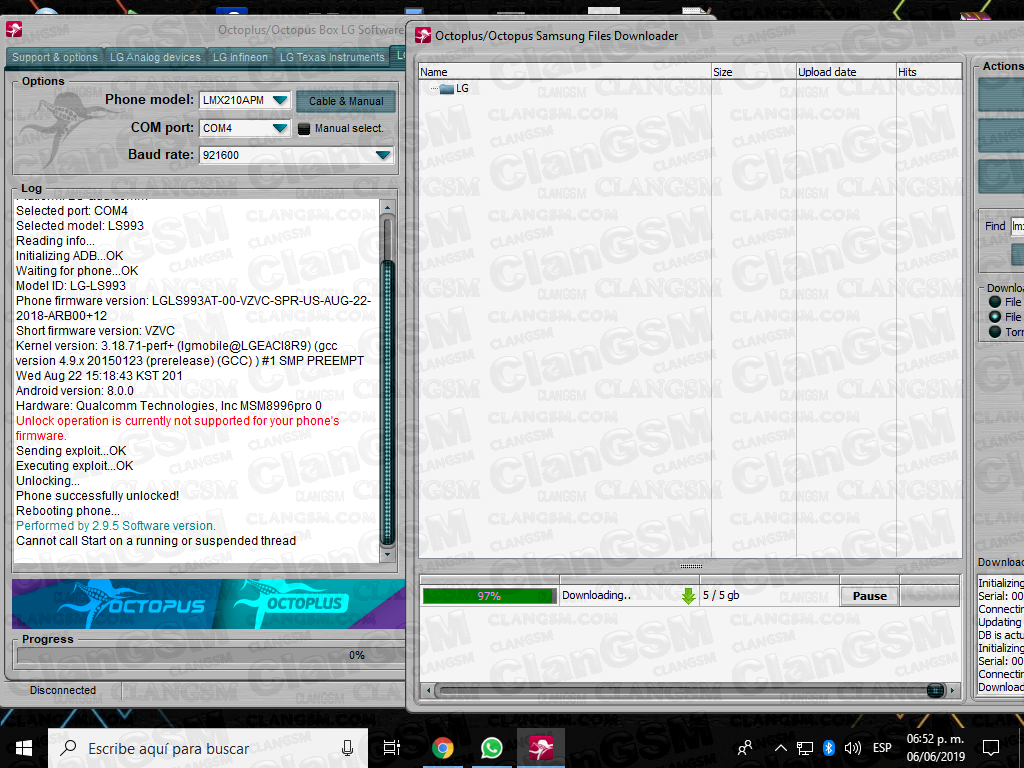
Task: Select the first File download radio option
Action: point(995,302)
